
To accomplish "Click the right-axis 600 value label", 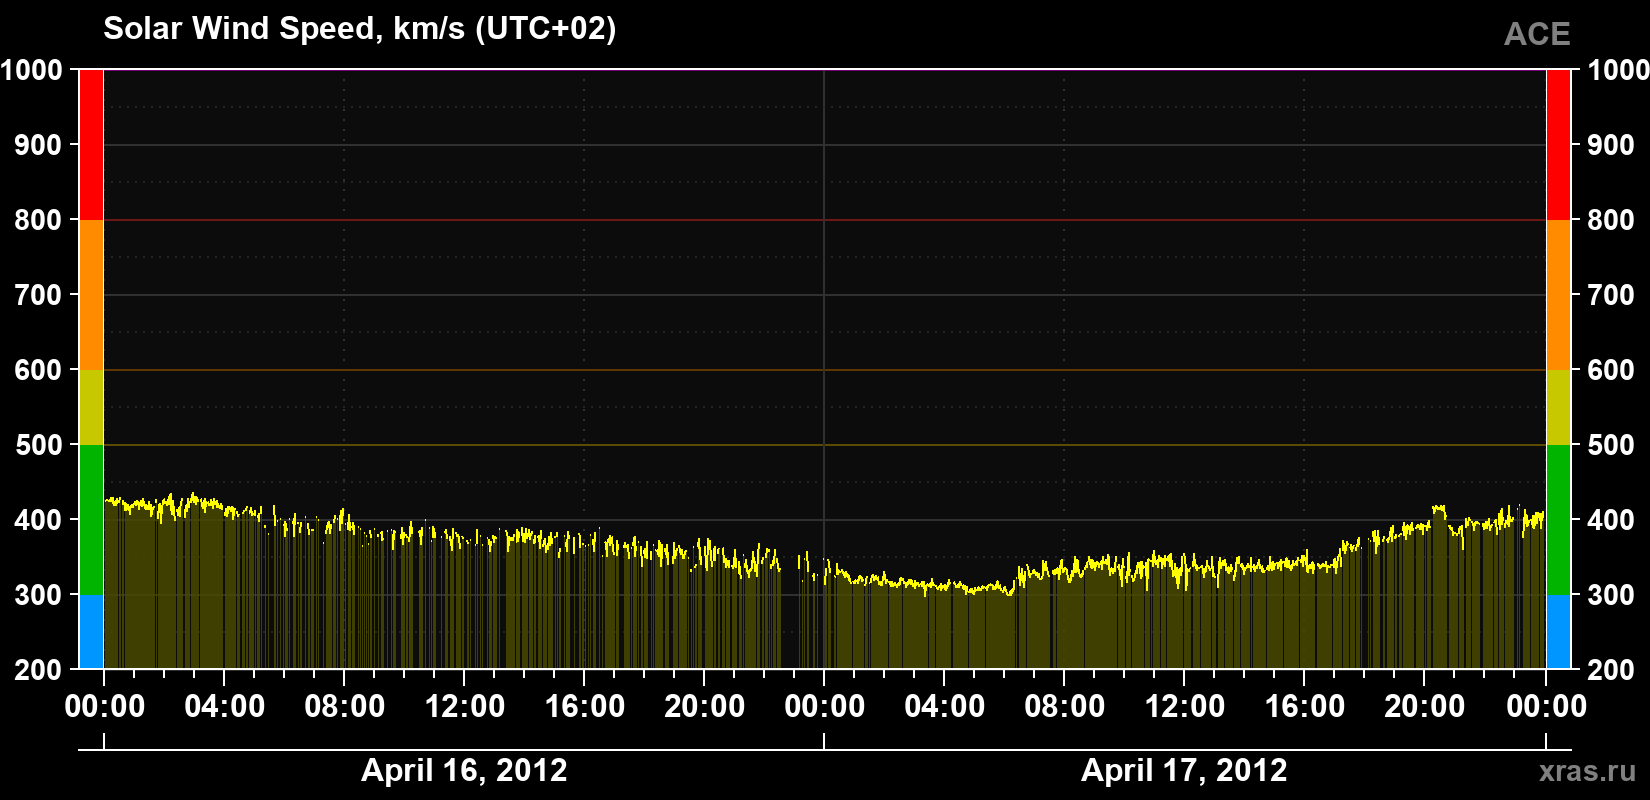I will point(1611,370).
